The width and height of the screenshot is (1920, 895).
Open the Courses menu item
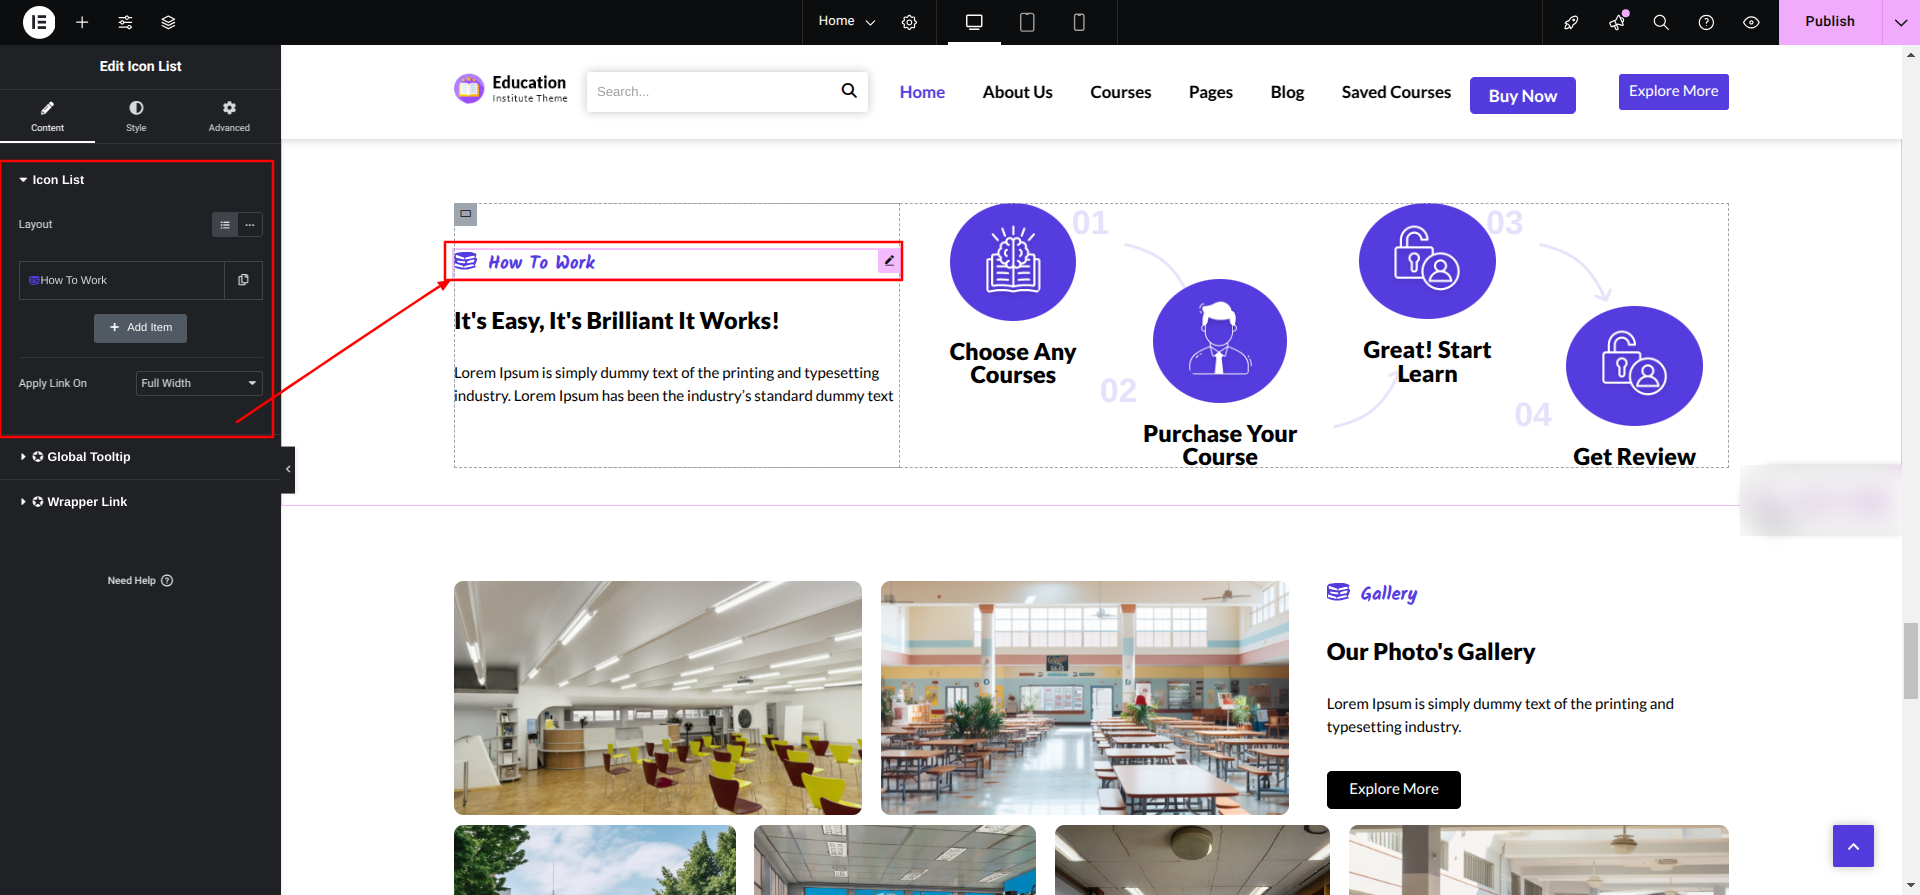point(1120,92)
